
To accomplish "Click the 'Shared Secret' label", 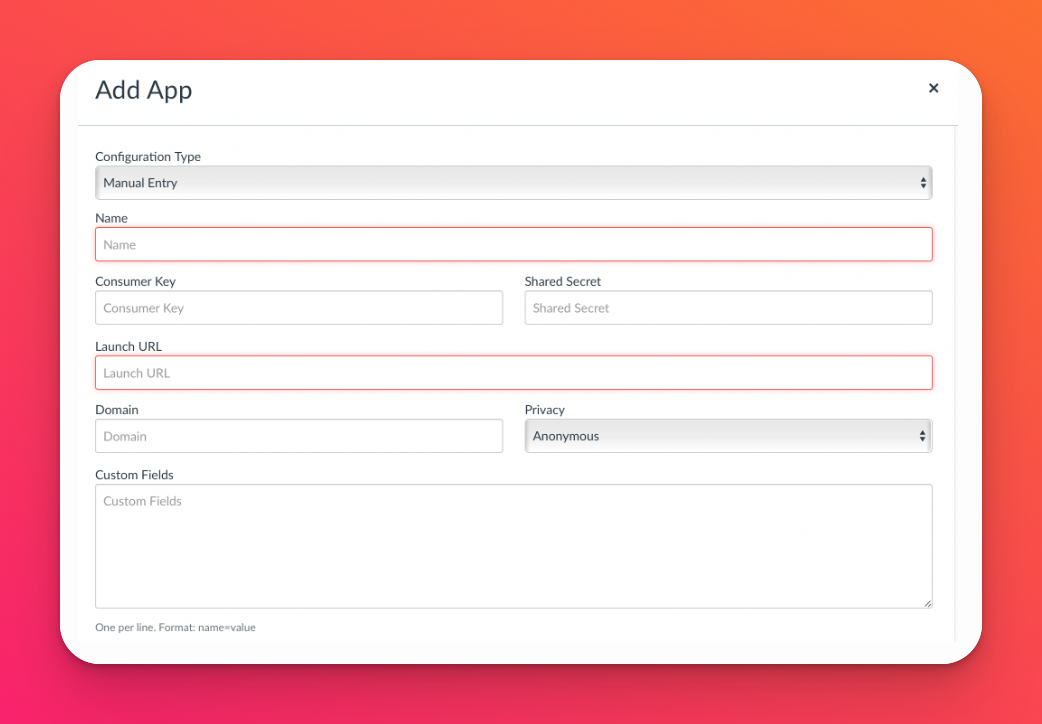I will 562,281.
